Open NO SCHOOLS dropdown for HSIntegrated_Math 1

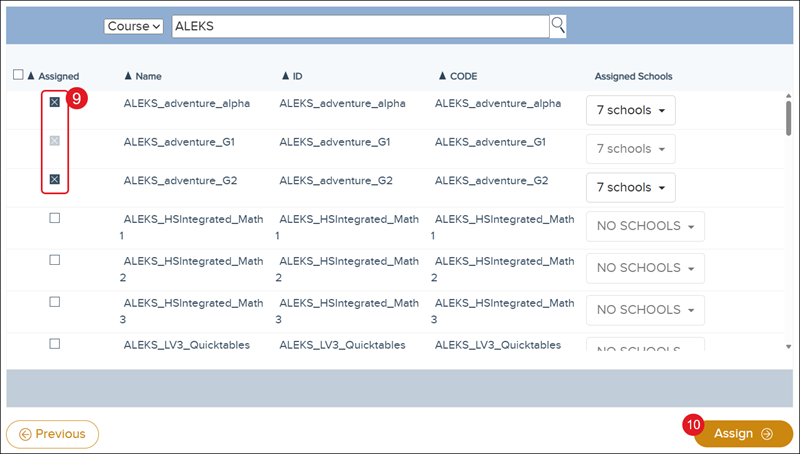pyautogui.click(x=645, y=226)
